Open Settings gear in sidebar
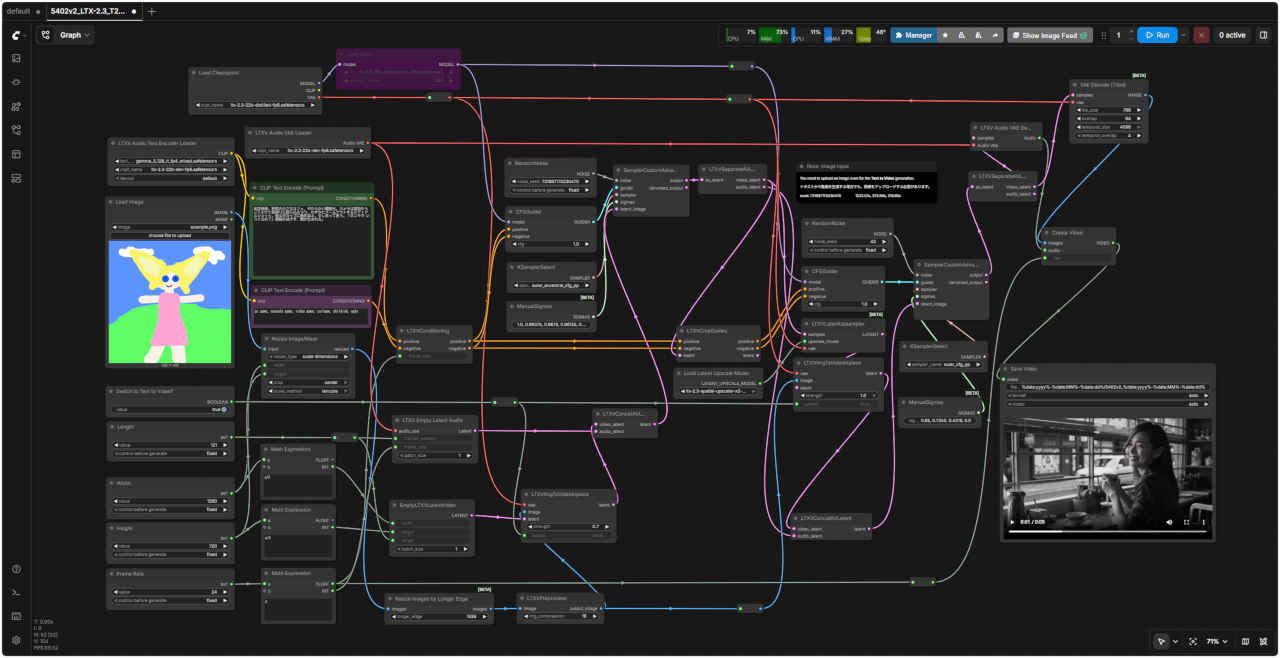Screen dimensions: 1280x658 [16, 640]
